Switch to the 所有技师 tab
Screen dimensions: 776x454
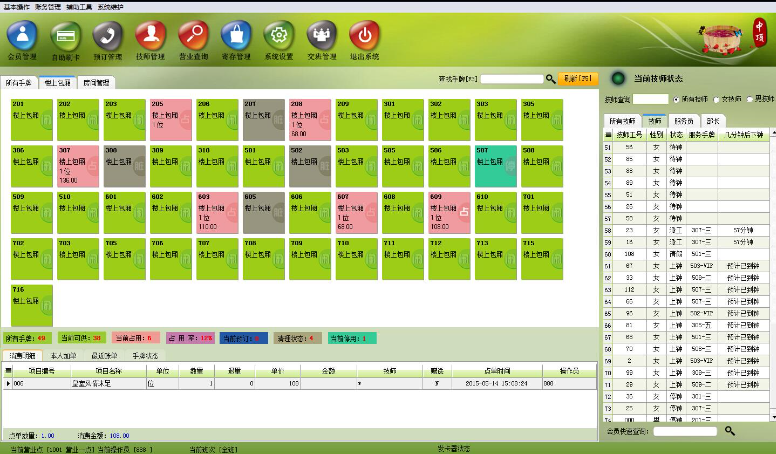(622, 121)
